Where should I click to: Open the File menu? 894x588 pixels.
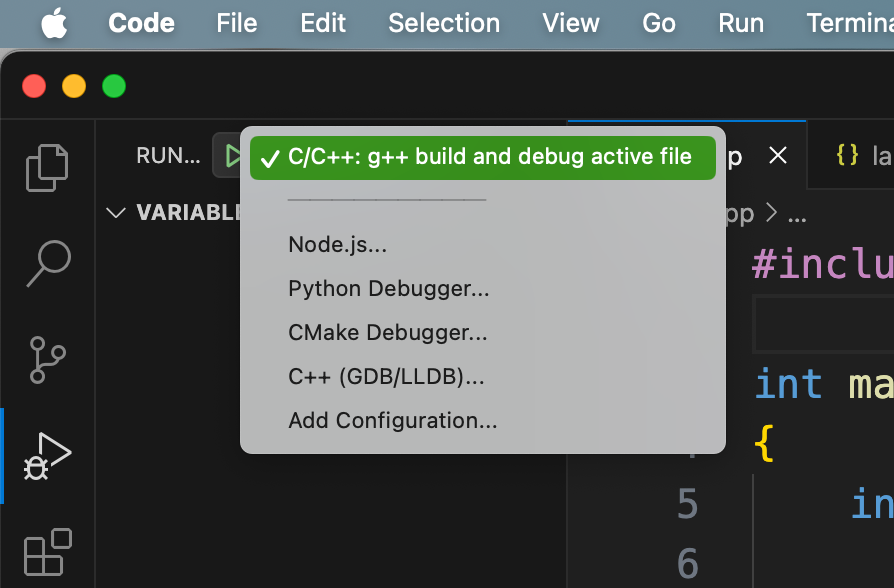pyautogui.click(x=236, y=23)
